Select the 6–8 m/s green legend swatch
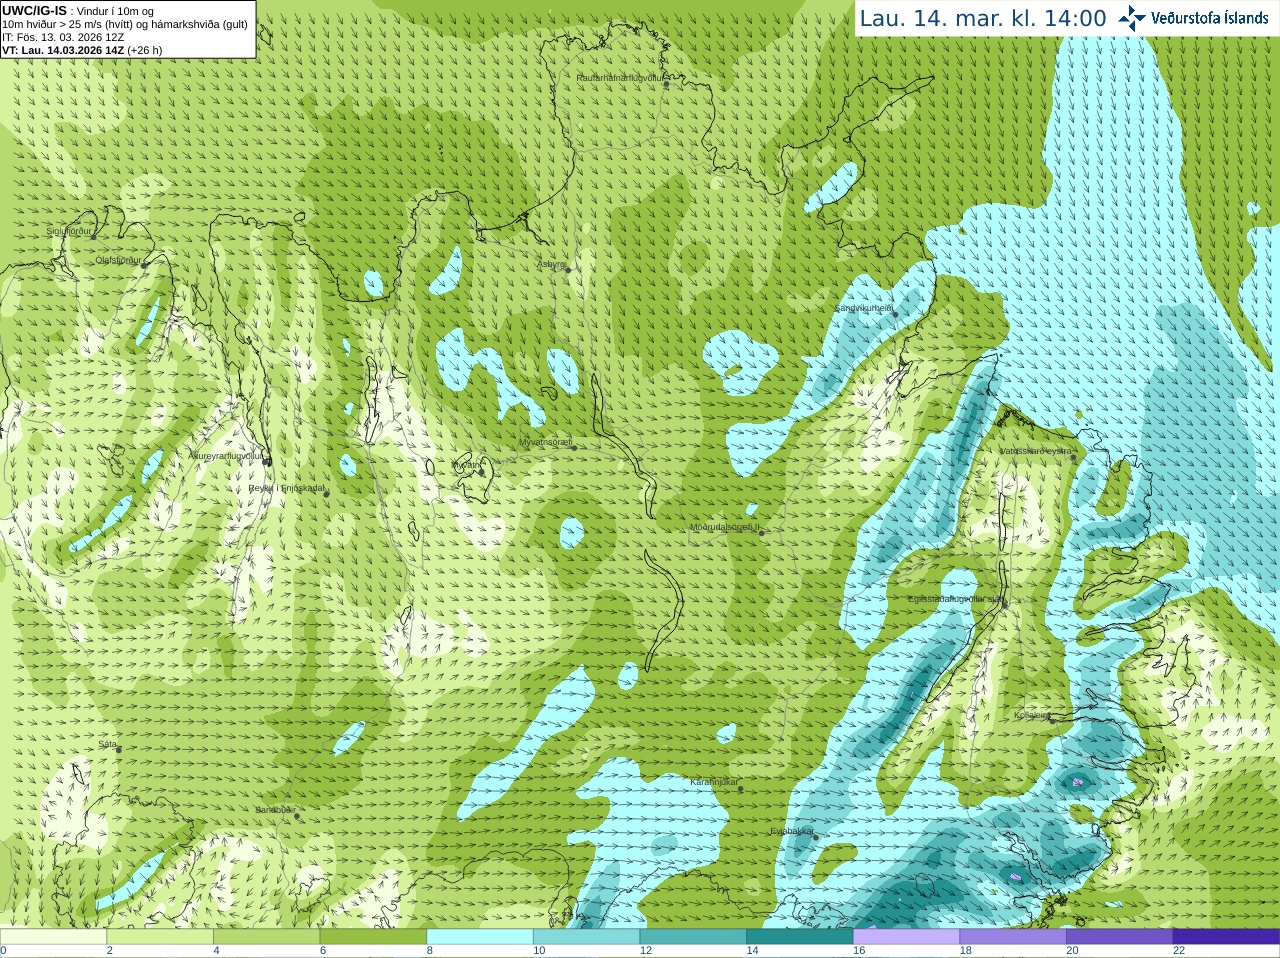 point(373,937)
